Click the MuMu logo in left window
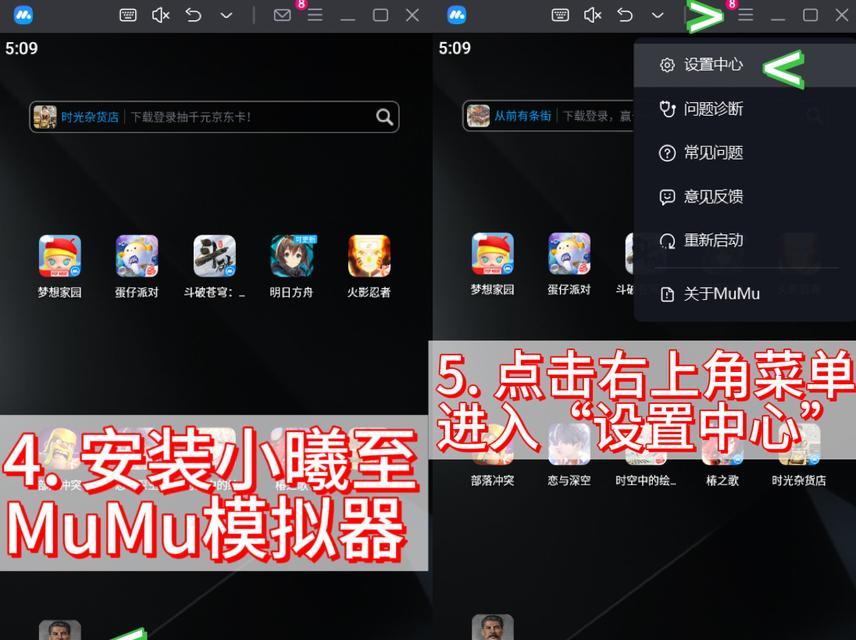Image resolution: width=856 pixels, height=640 pixels. [x=23, y=15]
